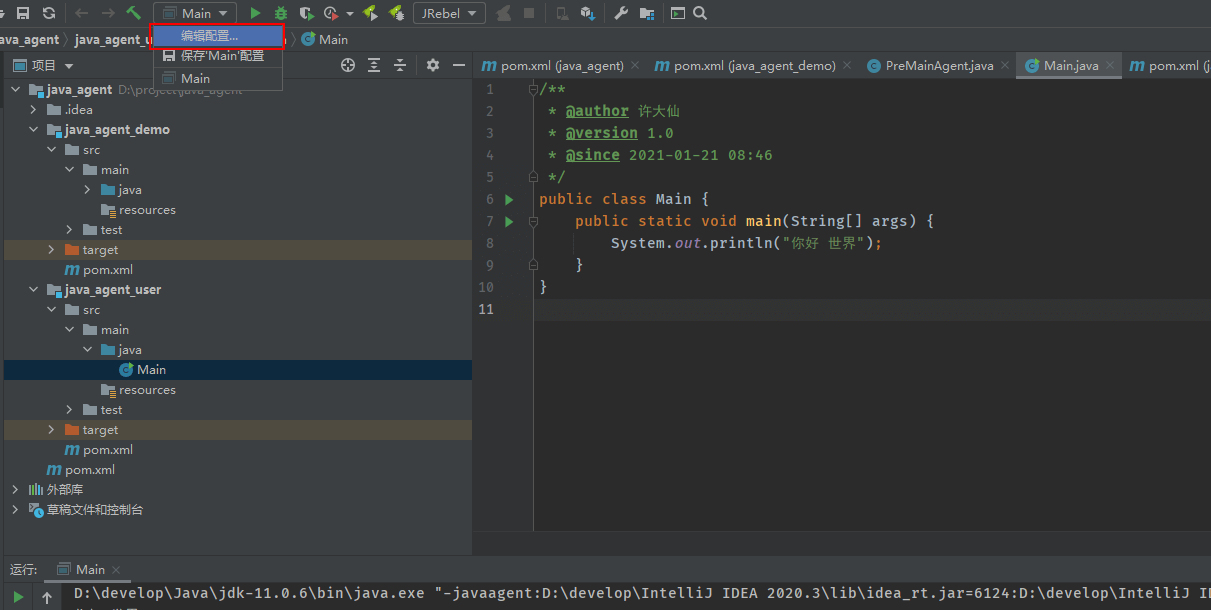The height and width of the screenshot is (610, 1211).
Task: Close the pom.xml (java_agent) tab
Action: pyautogui.click(x=637, y=66)
